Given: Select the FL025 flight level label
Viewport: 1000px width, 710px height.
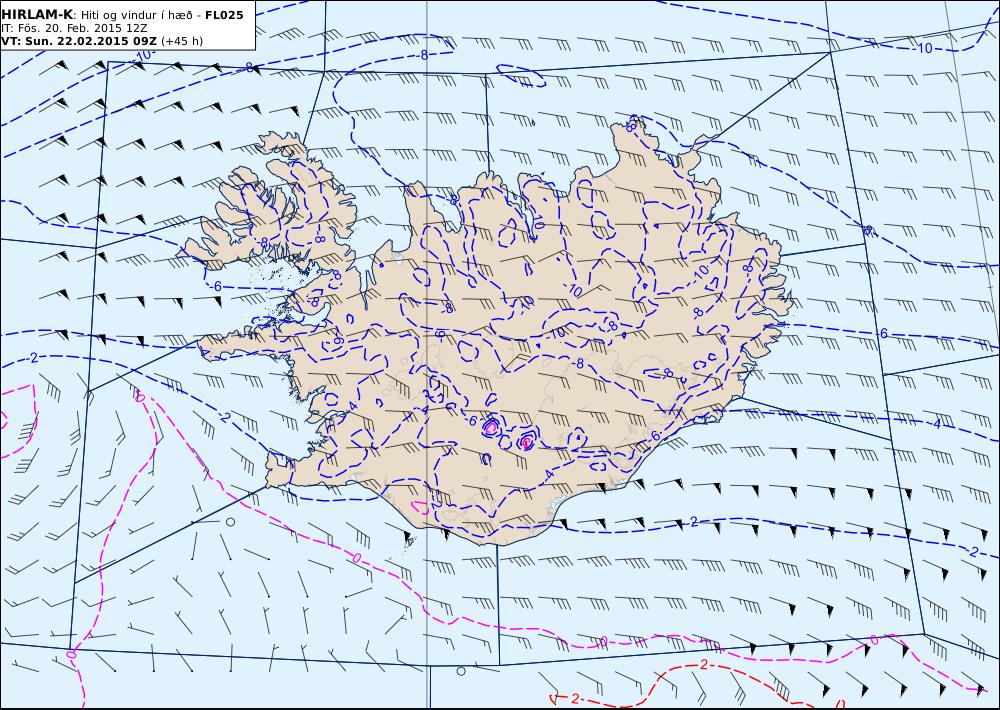Looking at the screenshot, I should tap(224, 15).
